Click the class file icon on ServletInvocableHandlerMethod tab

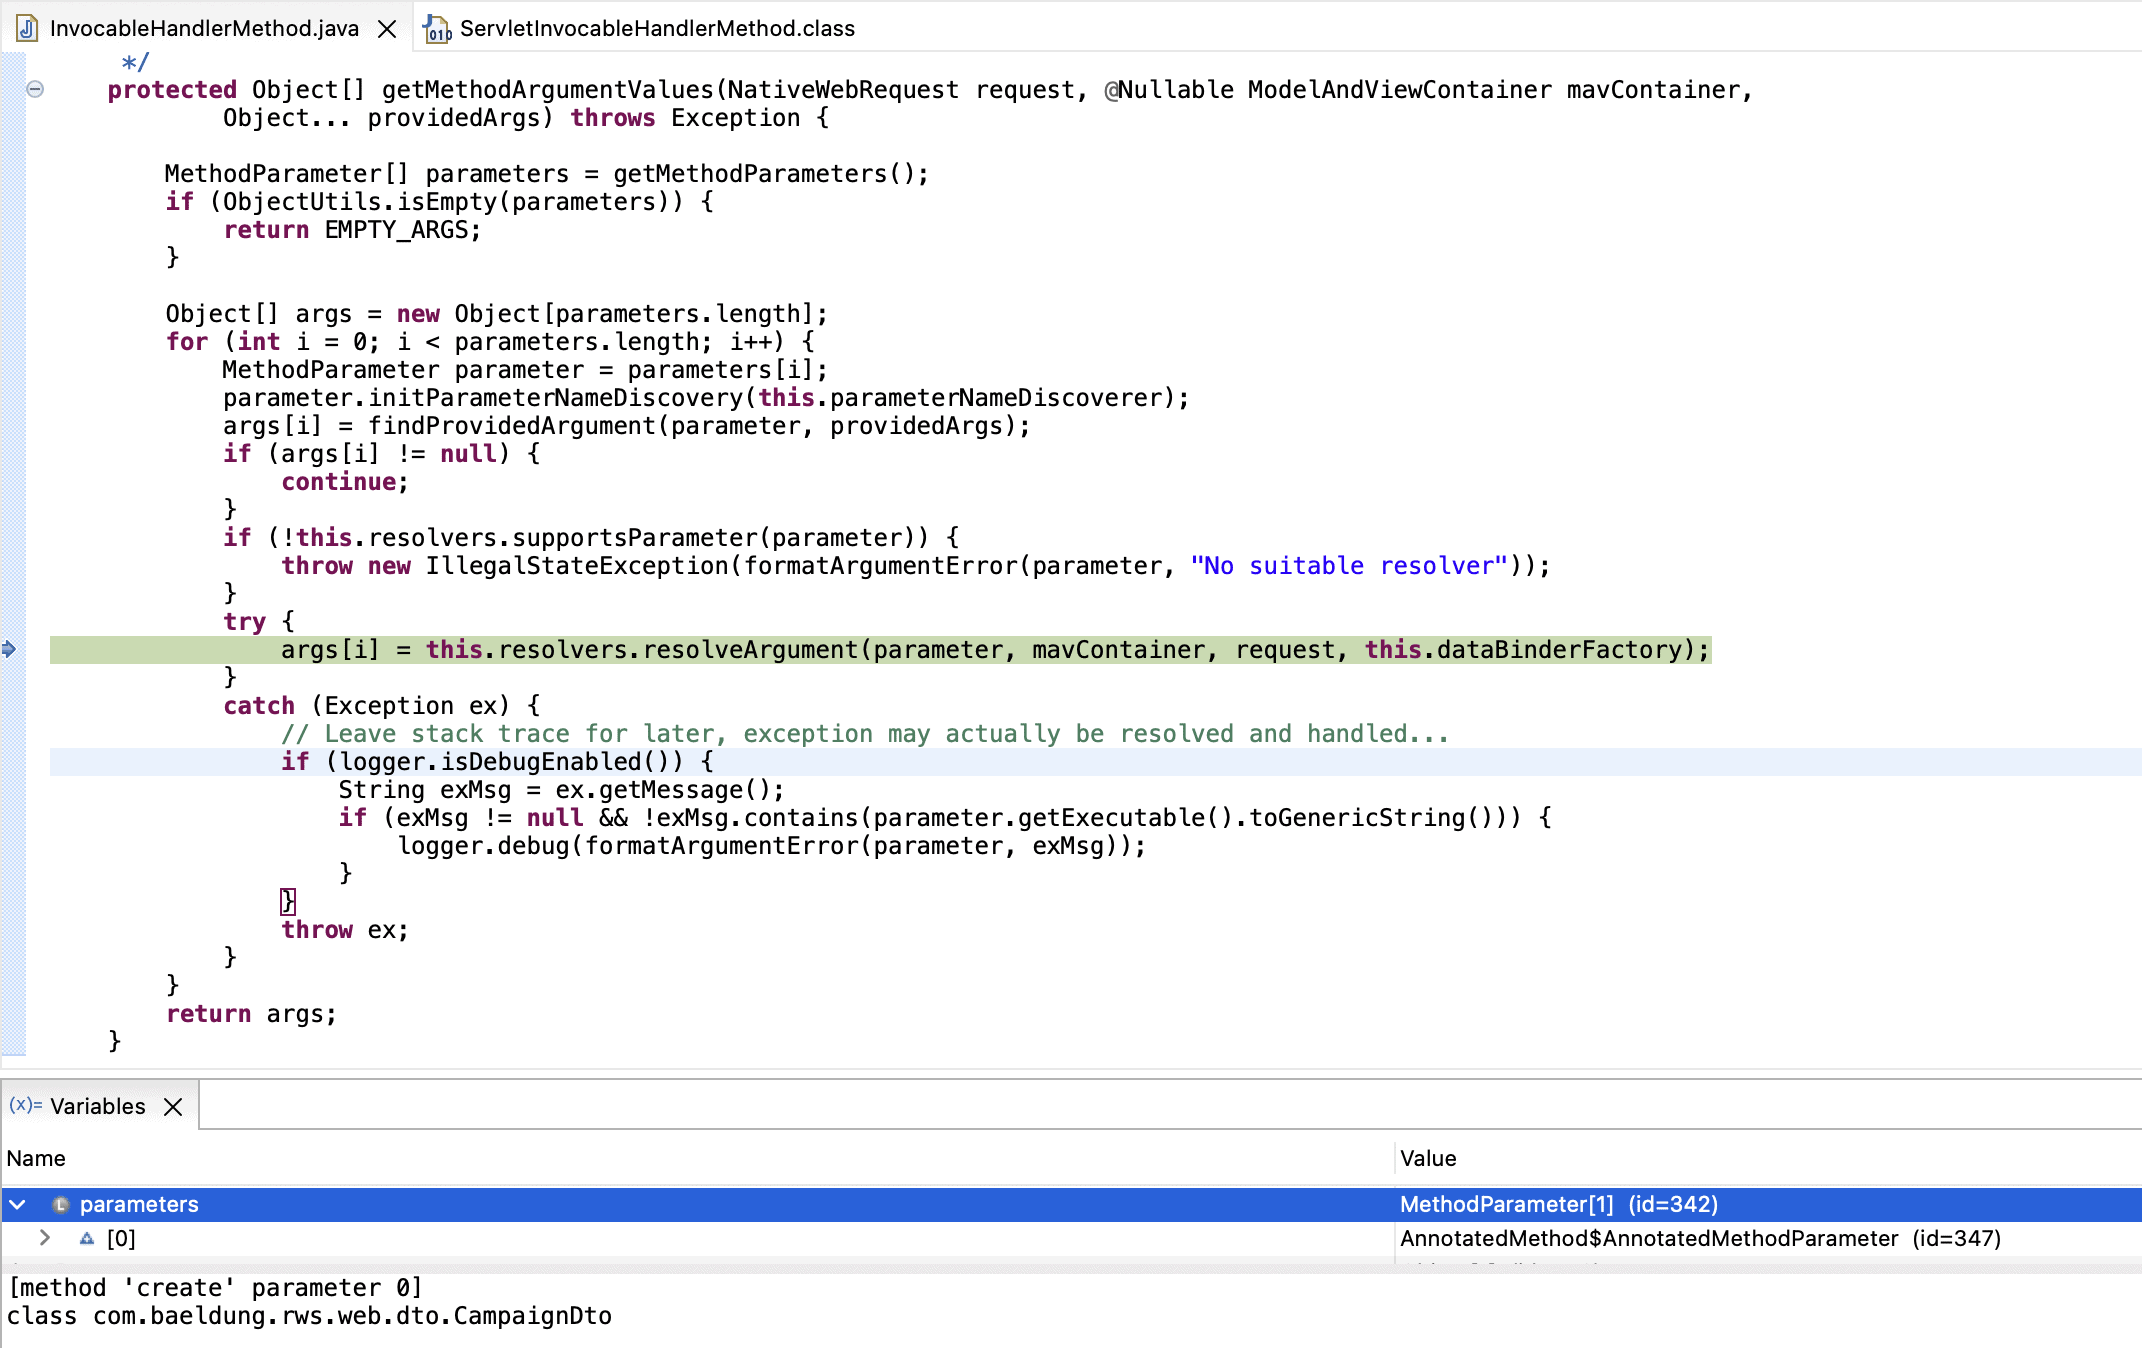coord(437,29)
